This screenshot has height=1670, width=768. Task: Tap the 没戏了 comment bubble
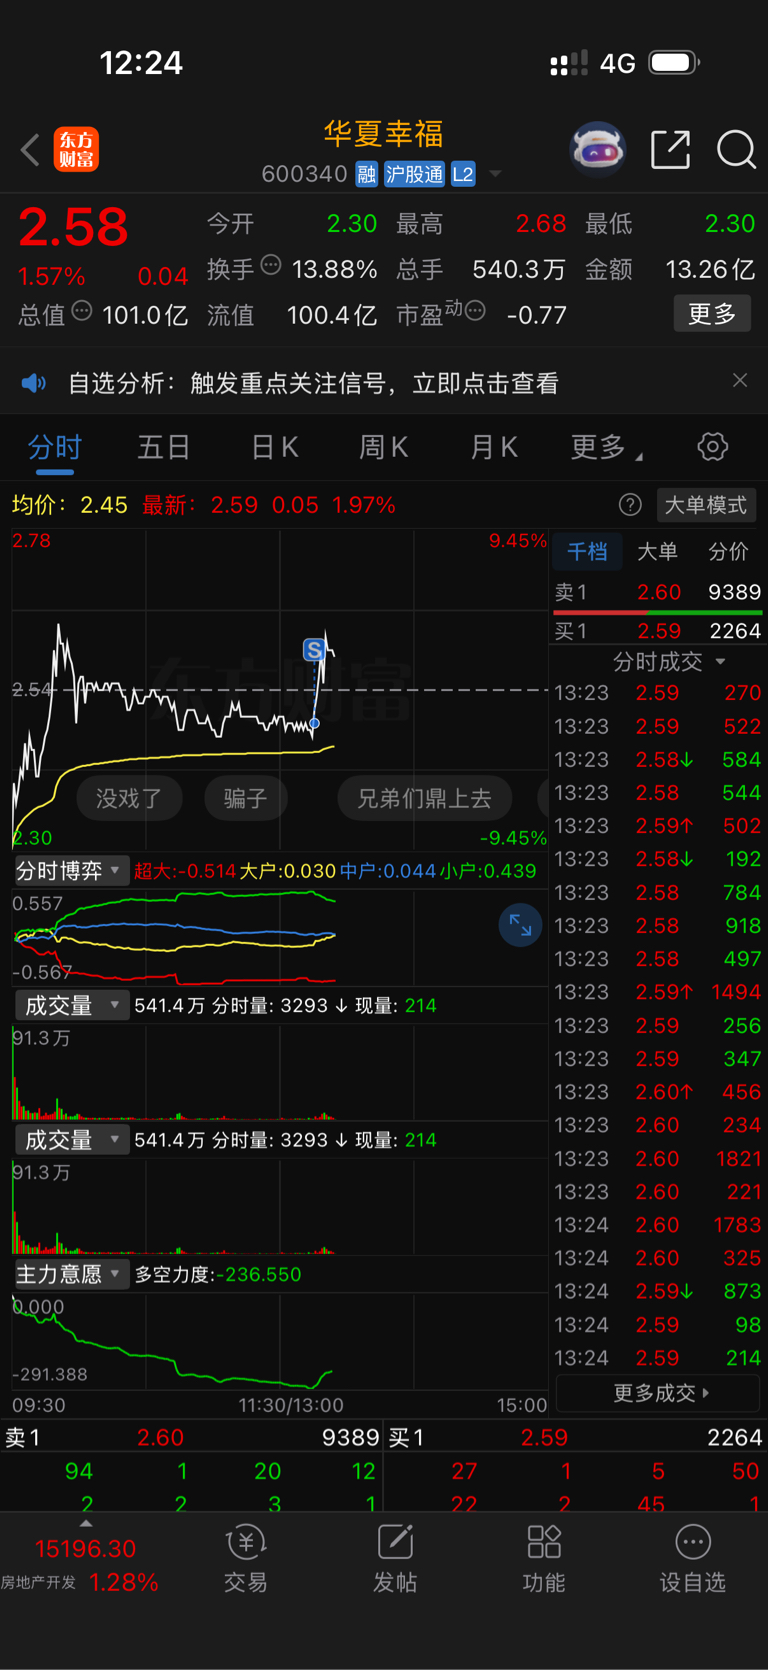129,798
